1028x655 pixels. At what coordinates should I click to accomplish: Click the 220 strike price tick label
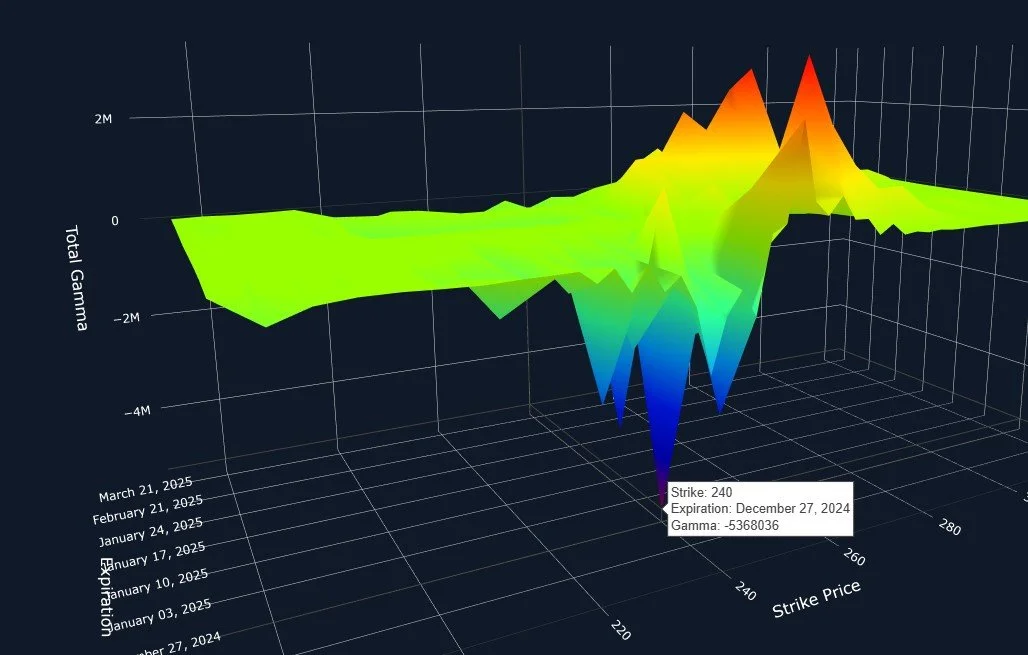pos(621,630)
